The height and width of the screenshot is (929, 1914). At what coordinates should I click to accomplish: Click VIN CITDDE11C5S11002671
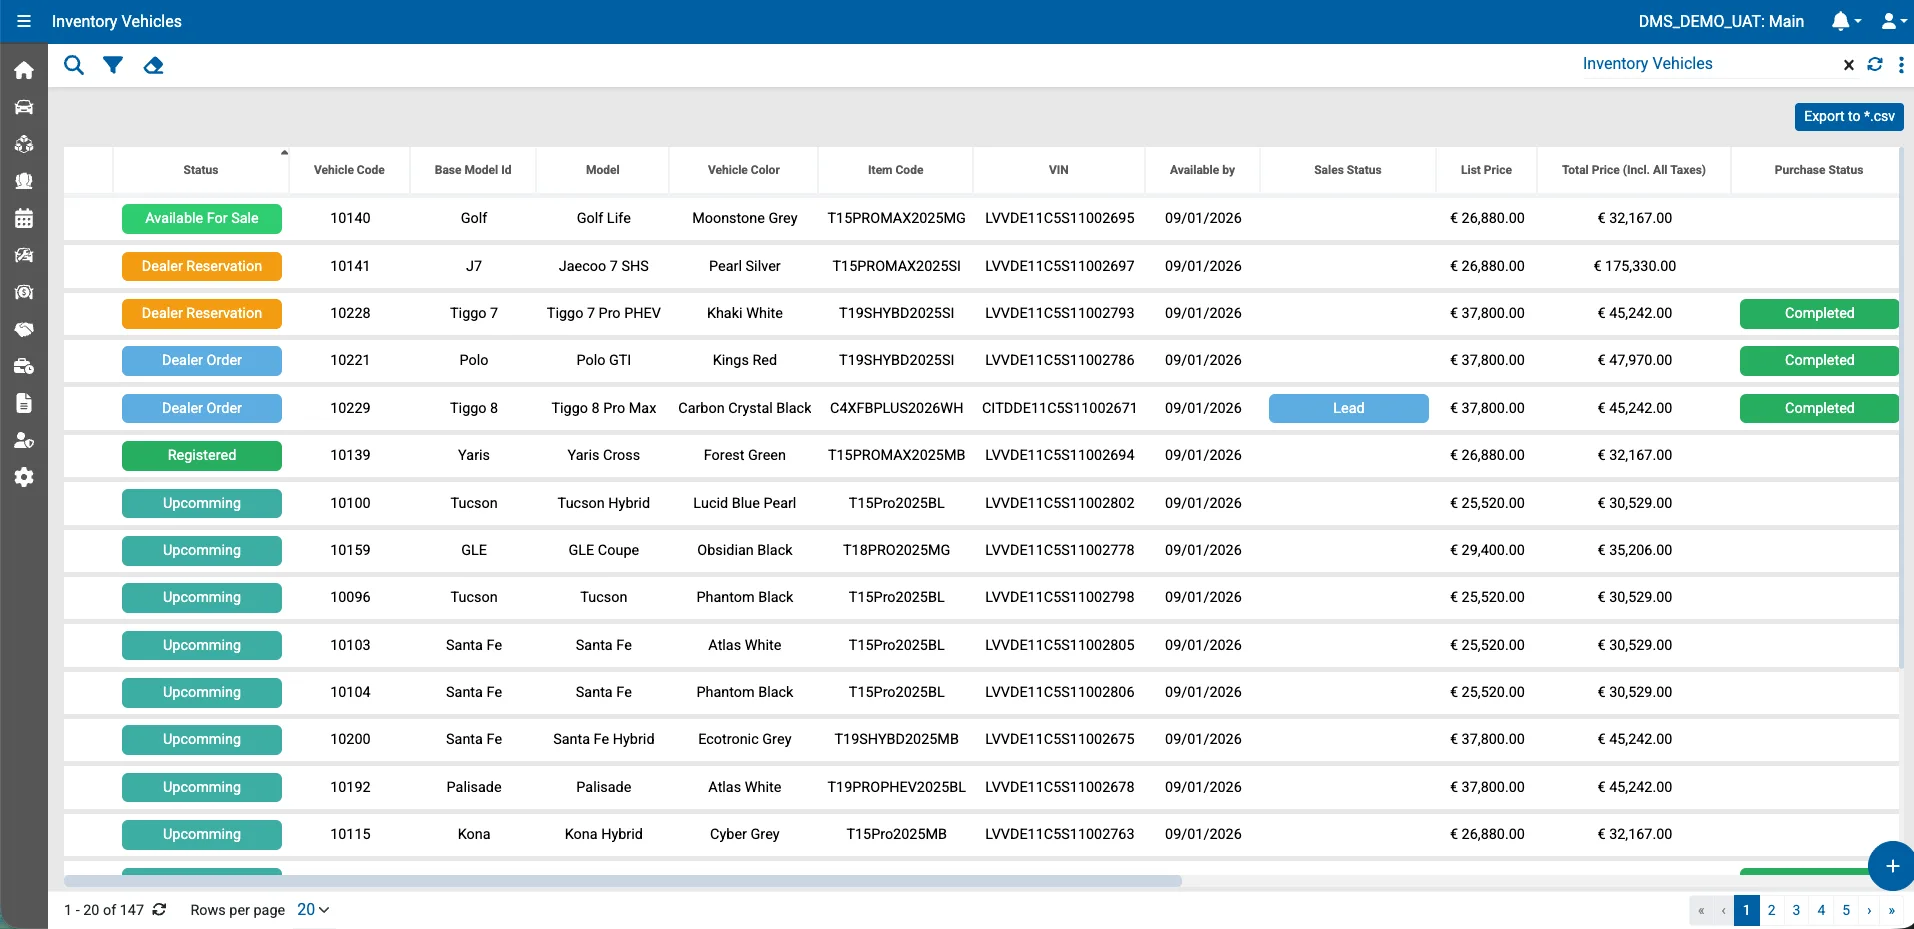point(1059,408)
